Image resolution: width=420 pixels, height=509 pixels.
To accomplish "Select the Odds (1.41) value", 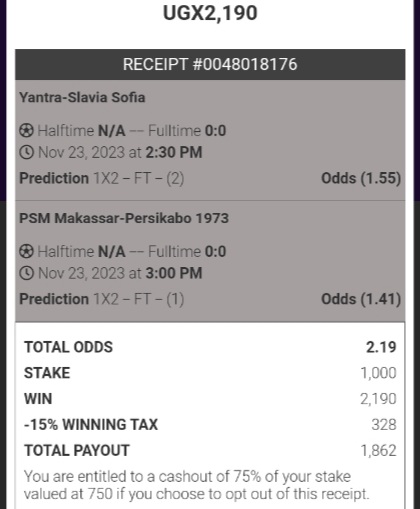I will pyautogui.click(x=361, y=299).
